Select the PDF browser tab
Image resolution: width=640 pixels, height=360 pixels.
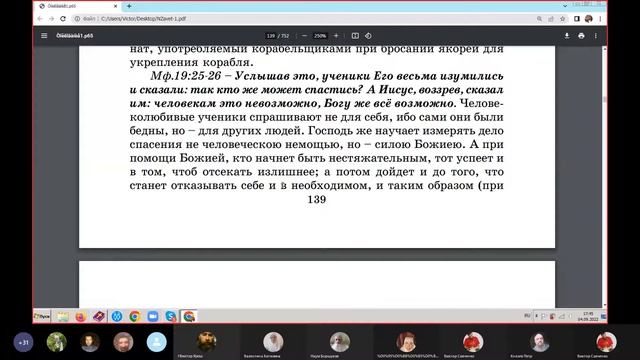coord(78,6)
